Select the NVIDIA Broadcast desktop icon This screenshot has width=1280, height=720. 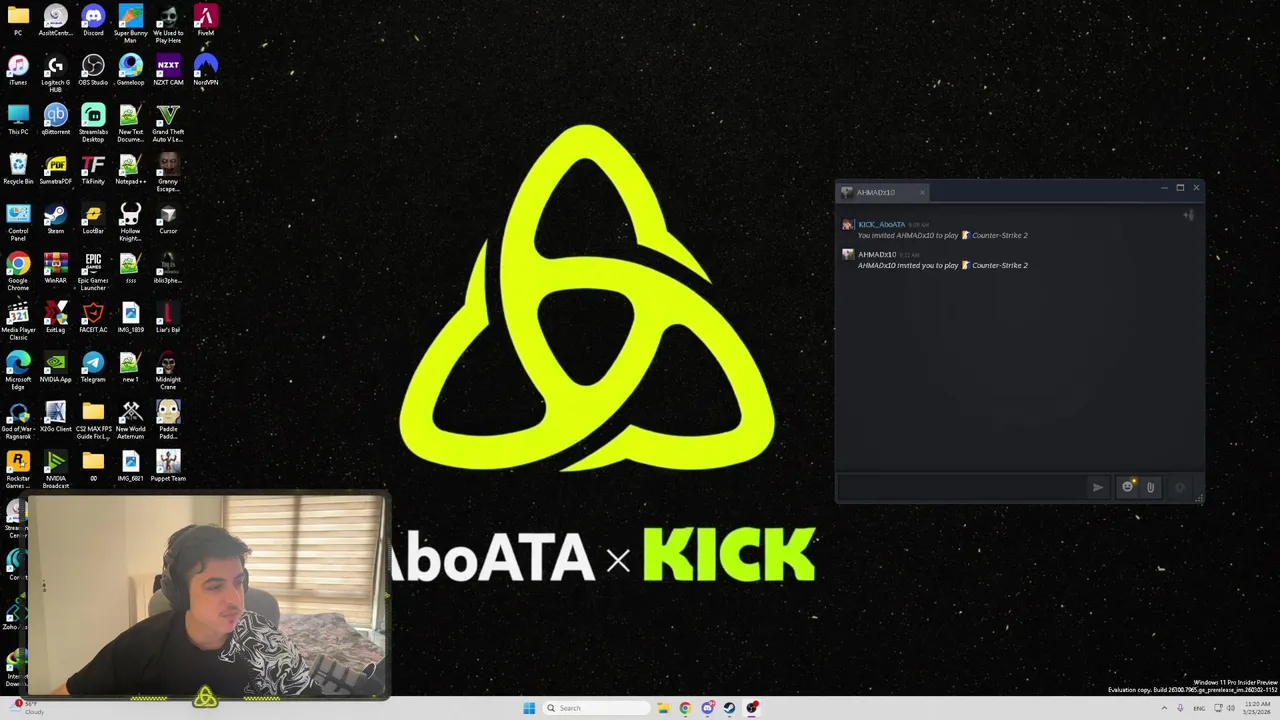tap(55, 470)
